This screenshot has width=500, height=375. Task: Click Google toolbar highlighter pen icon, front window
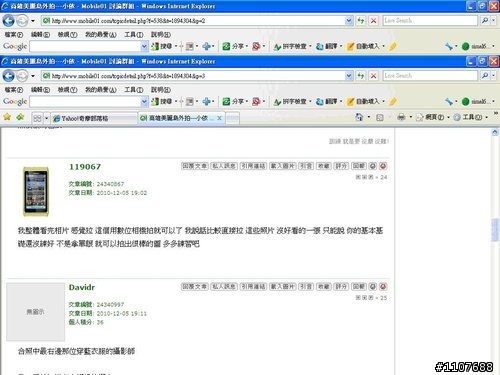point(393,101)
